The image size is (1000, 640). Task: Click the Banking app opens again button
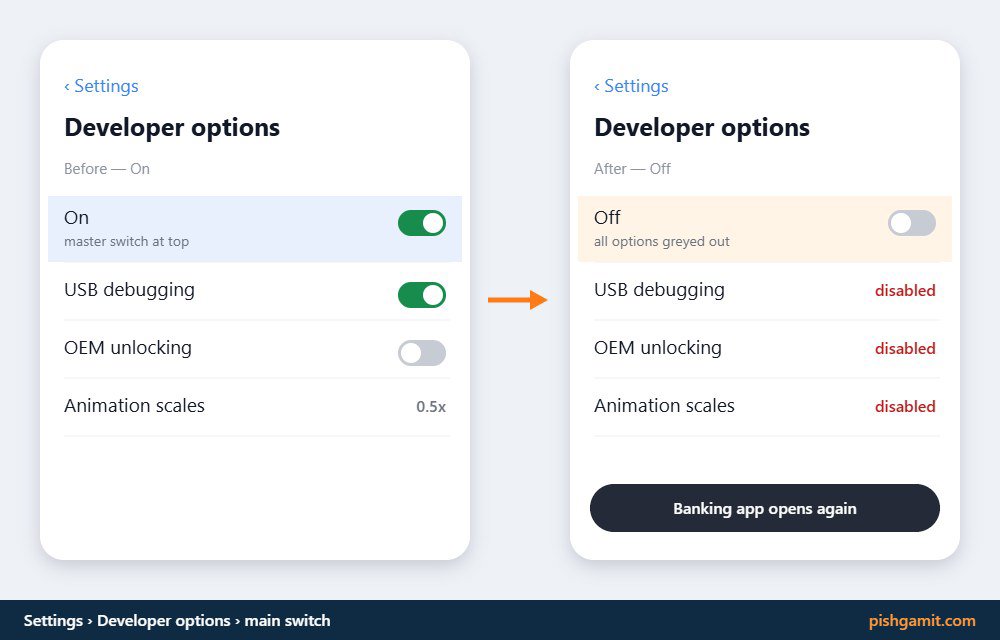click(x=765, y=508)
